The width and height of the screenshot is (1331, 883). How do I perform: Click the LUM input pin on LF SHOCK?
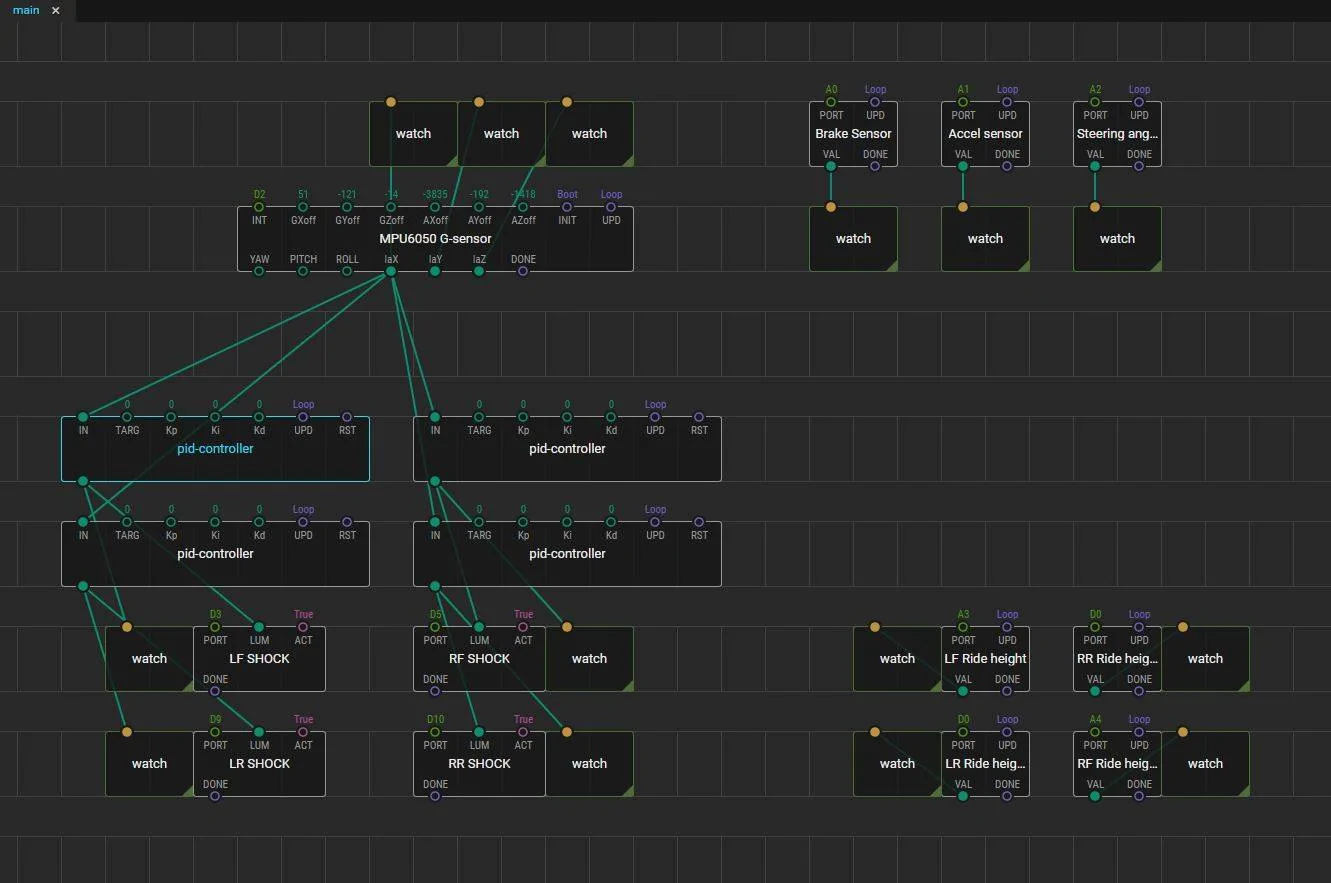(259, 627)
